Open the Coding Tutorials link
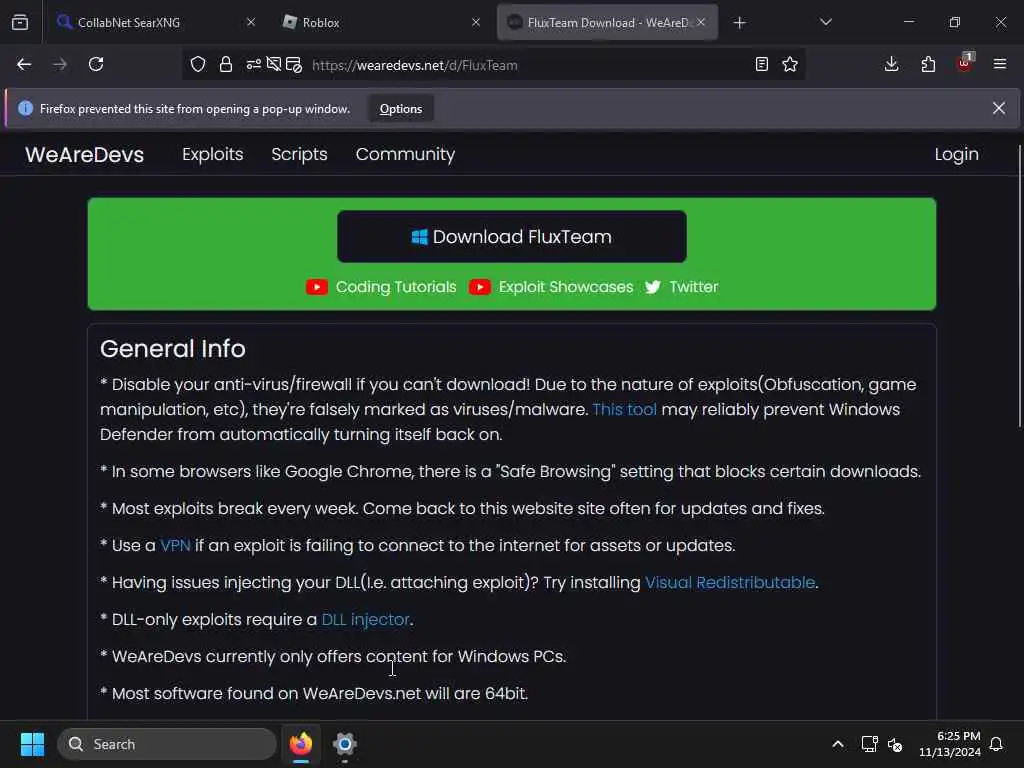 tap(396, 287)
